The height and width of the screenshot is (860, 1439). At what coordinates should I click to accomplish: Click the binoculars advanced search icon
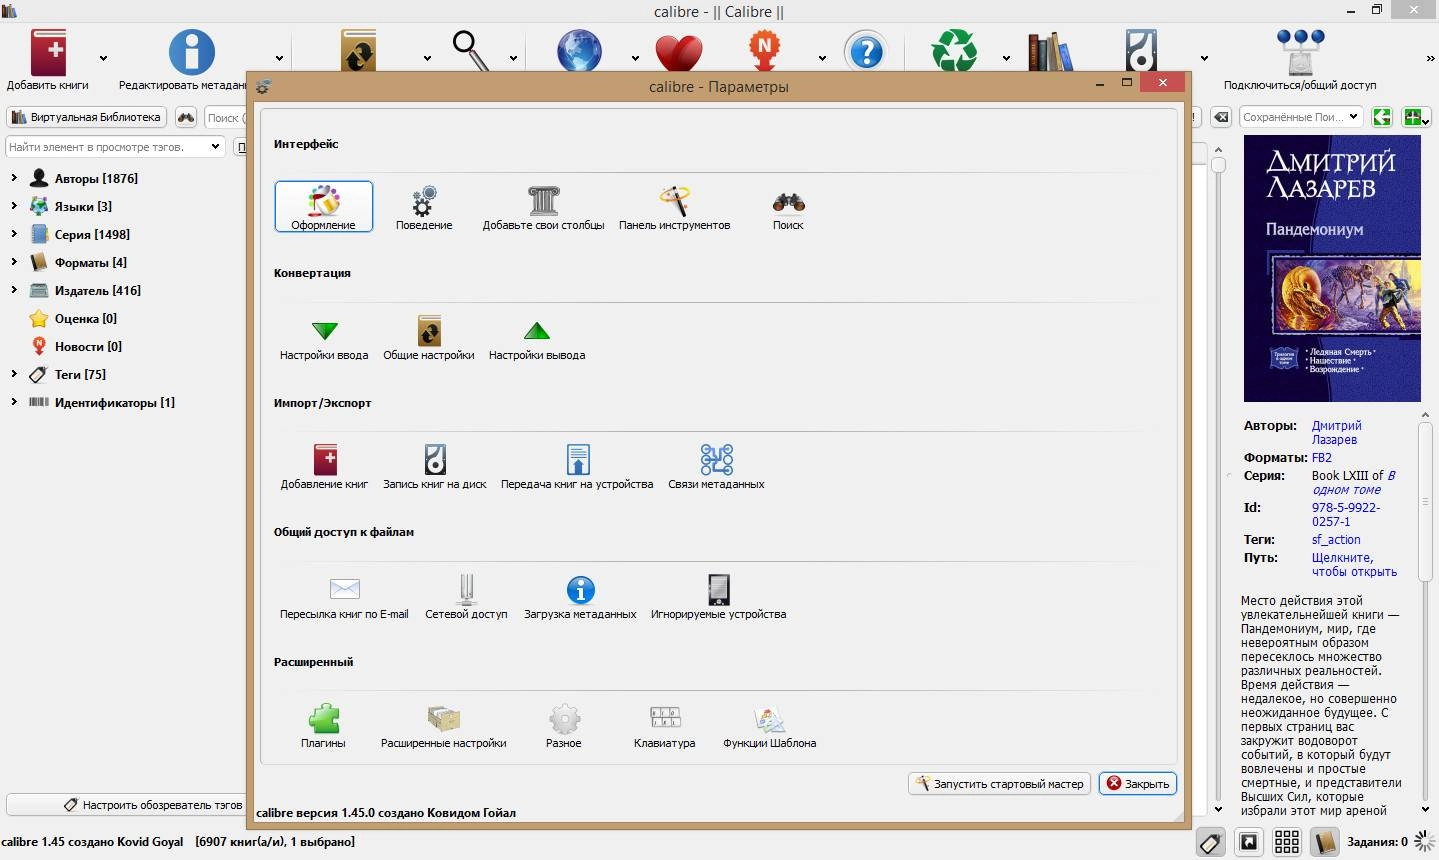tap(186, 117)
